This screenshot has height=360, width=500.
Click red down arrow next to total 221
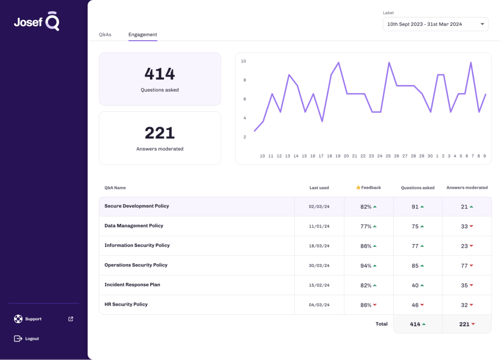coord(473,324)
